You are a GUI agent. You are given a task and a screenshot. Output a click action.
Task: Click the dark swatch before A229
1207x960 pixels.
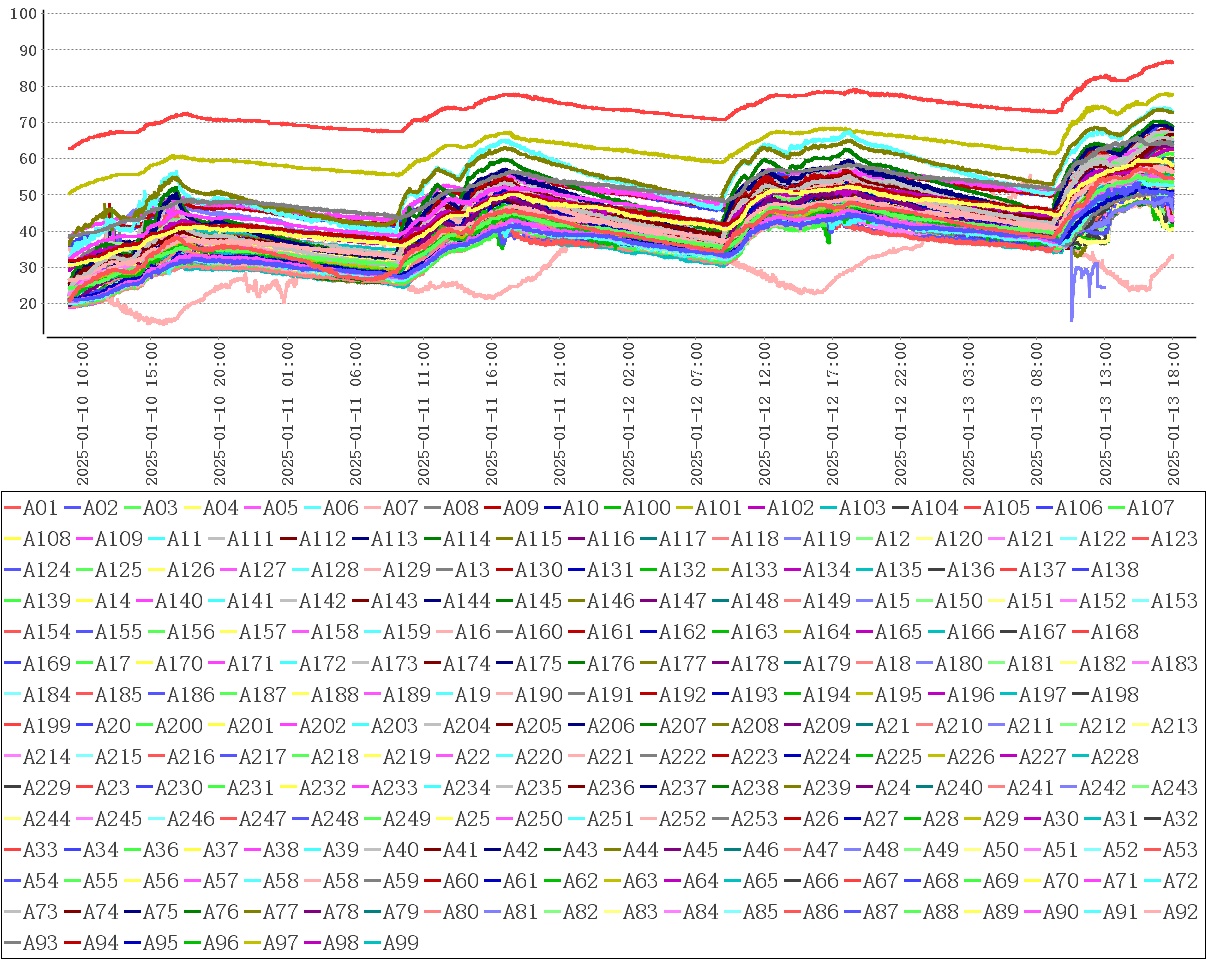[x=13, y=789]
